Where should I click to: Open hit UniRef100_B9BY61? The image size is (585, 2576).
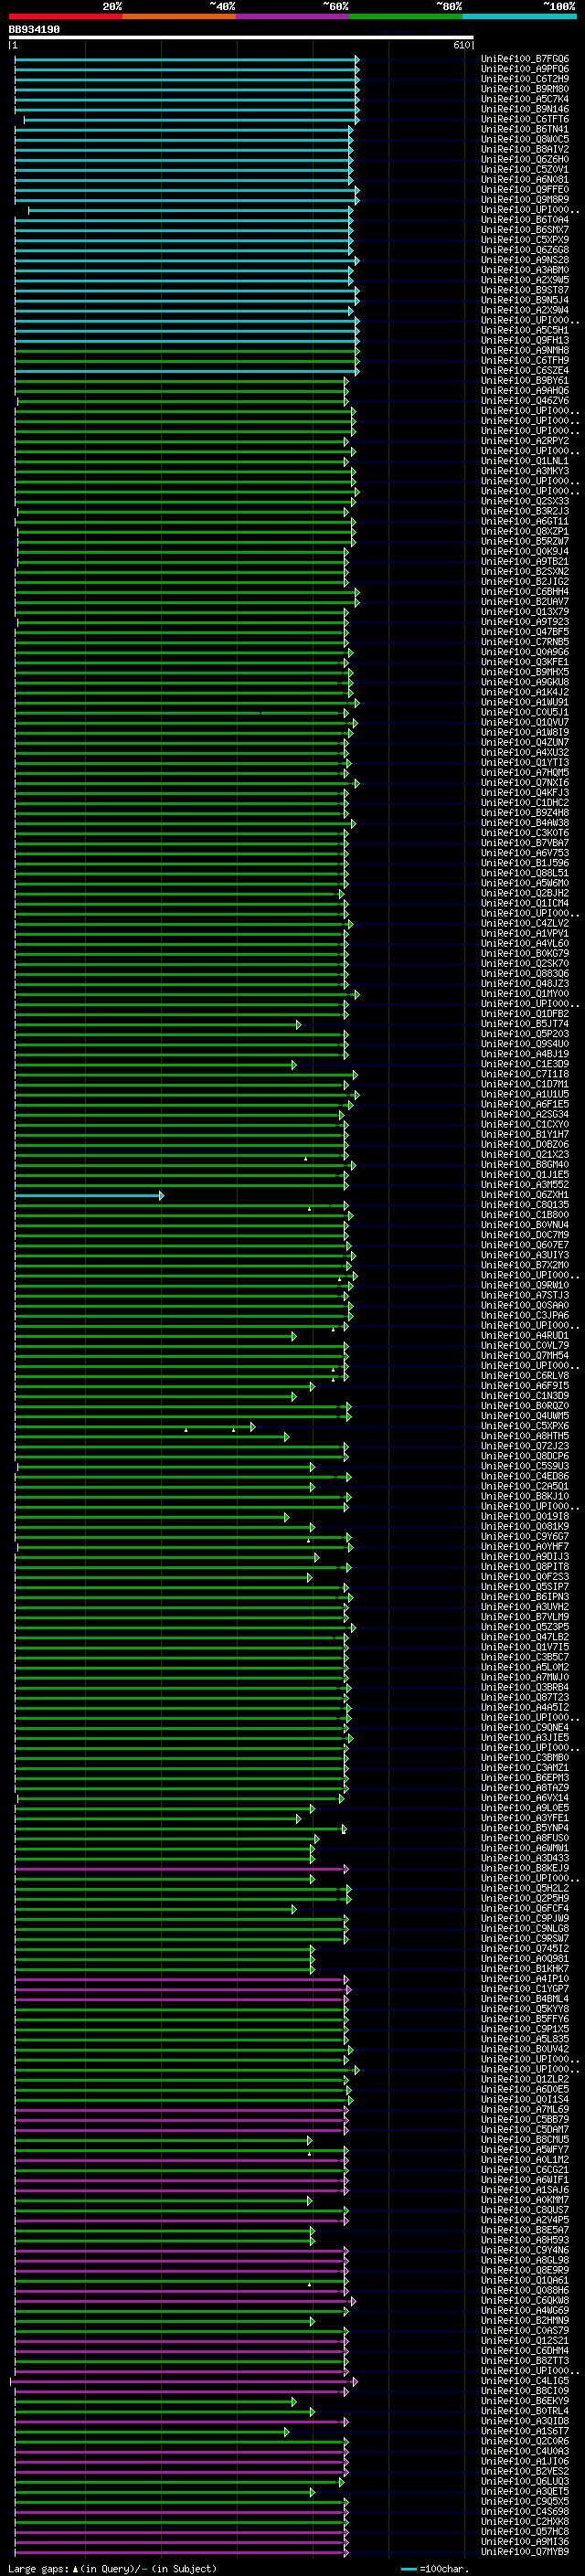click(525, 380)
